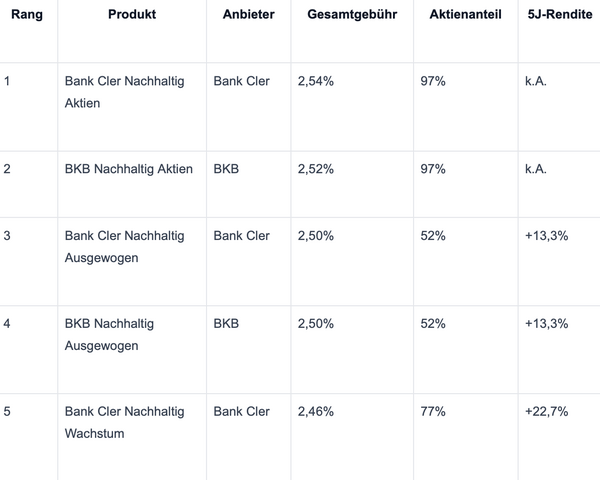Click the 2,46% fee value

tap(316, 411)
